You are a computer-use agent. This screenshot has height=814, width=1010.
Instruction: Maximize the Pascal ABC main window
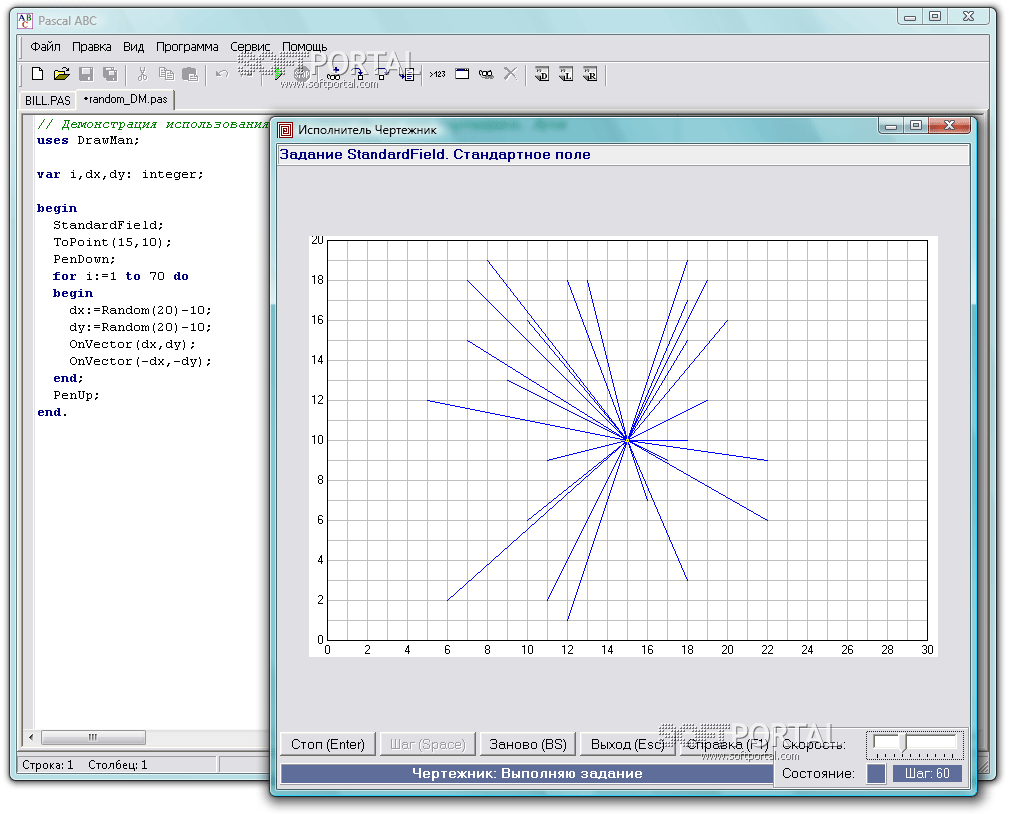point(935,17)
